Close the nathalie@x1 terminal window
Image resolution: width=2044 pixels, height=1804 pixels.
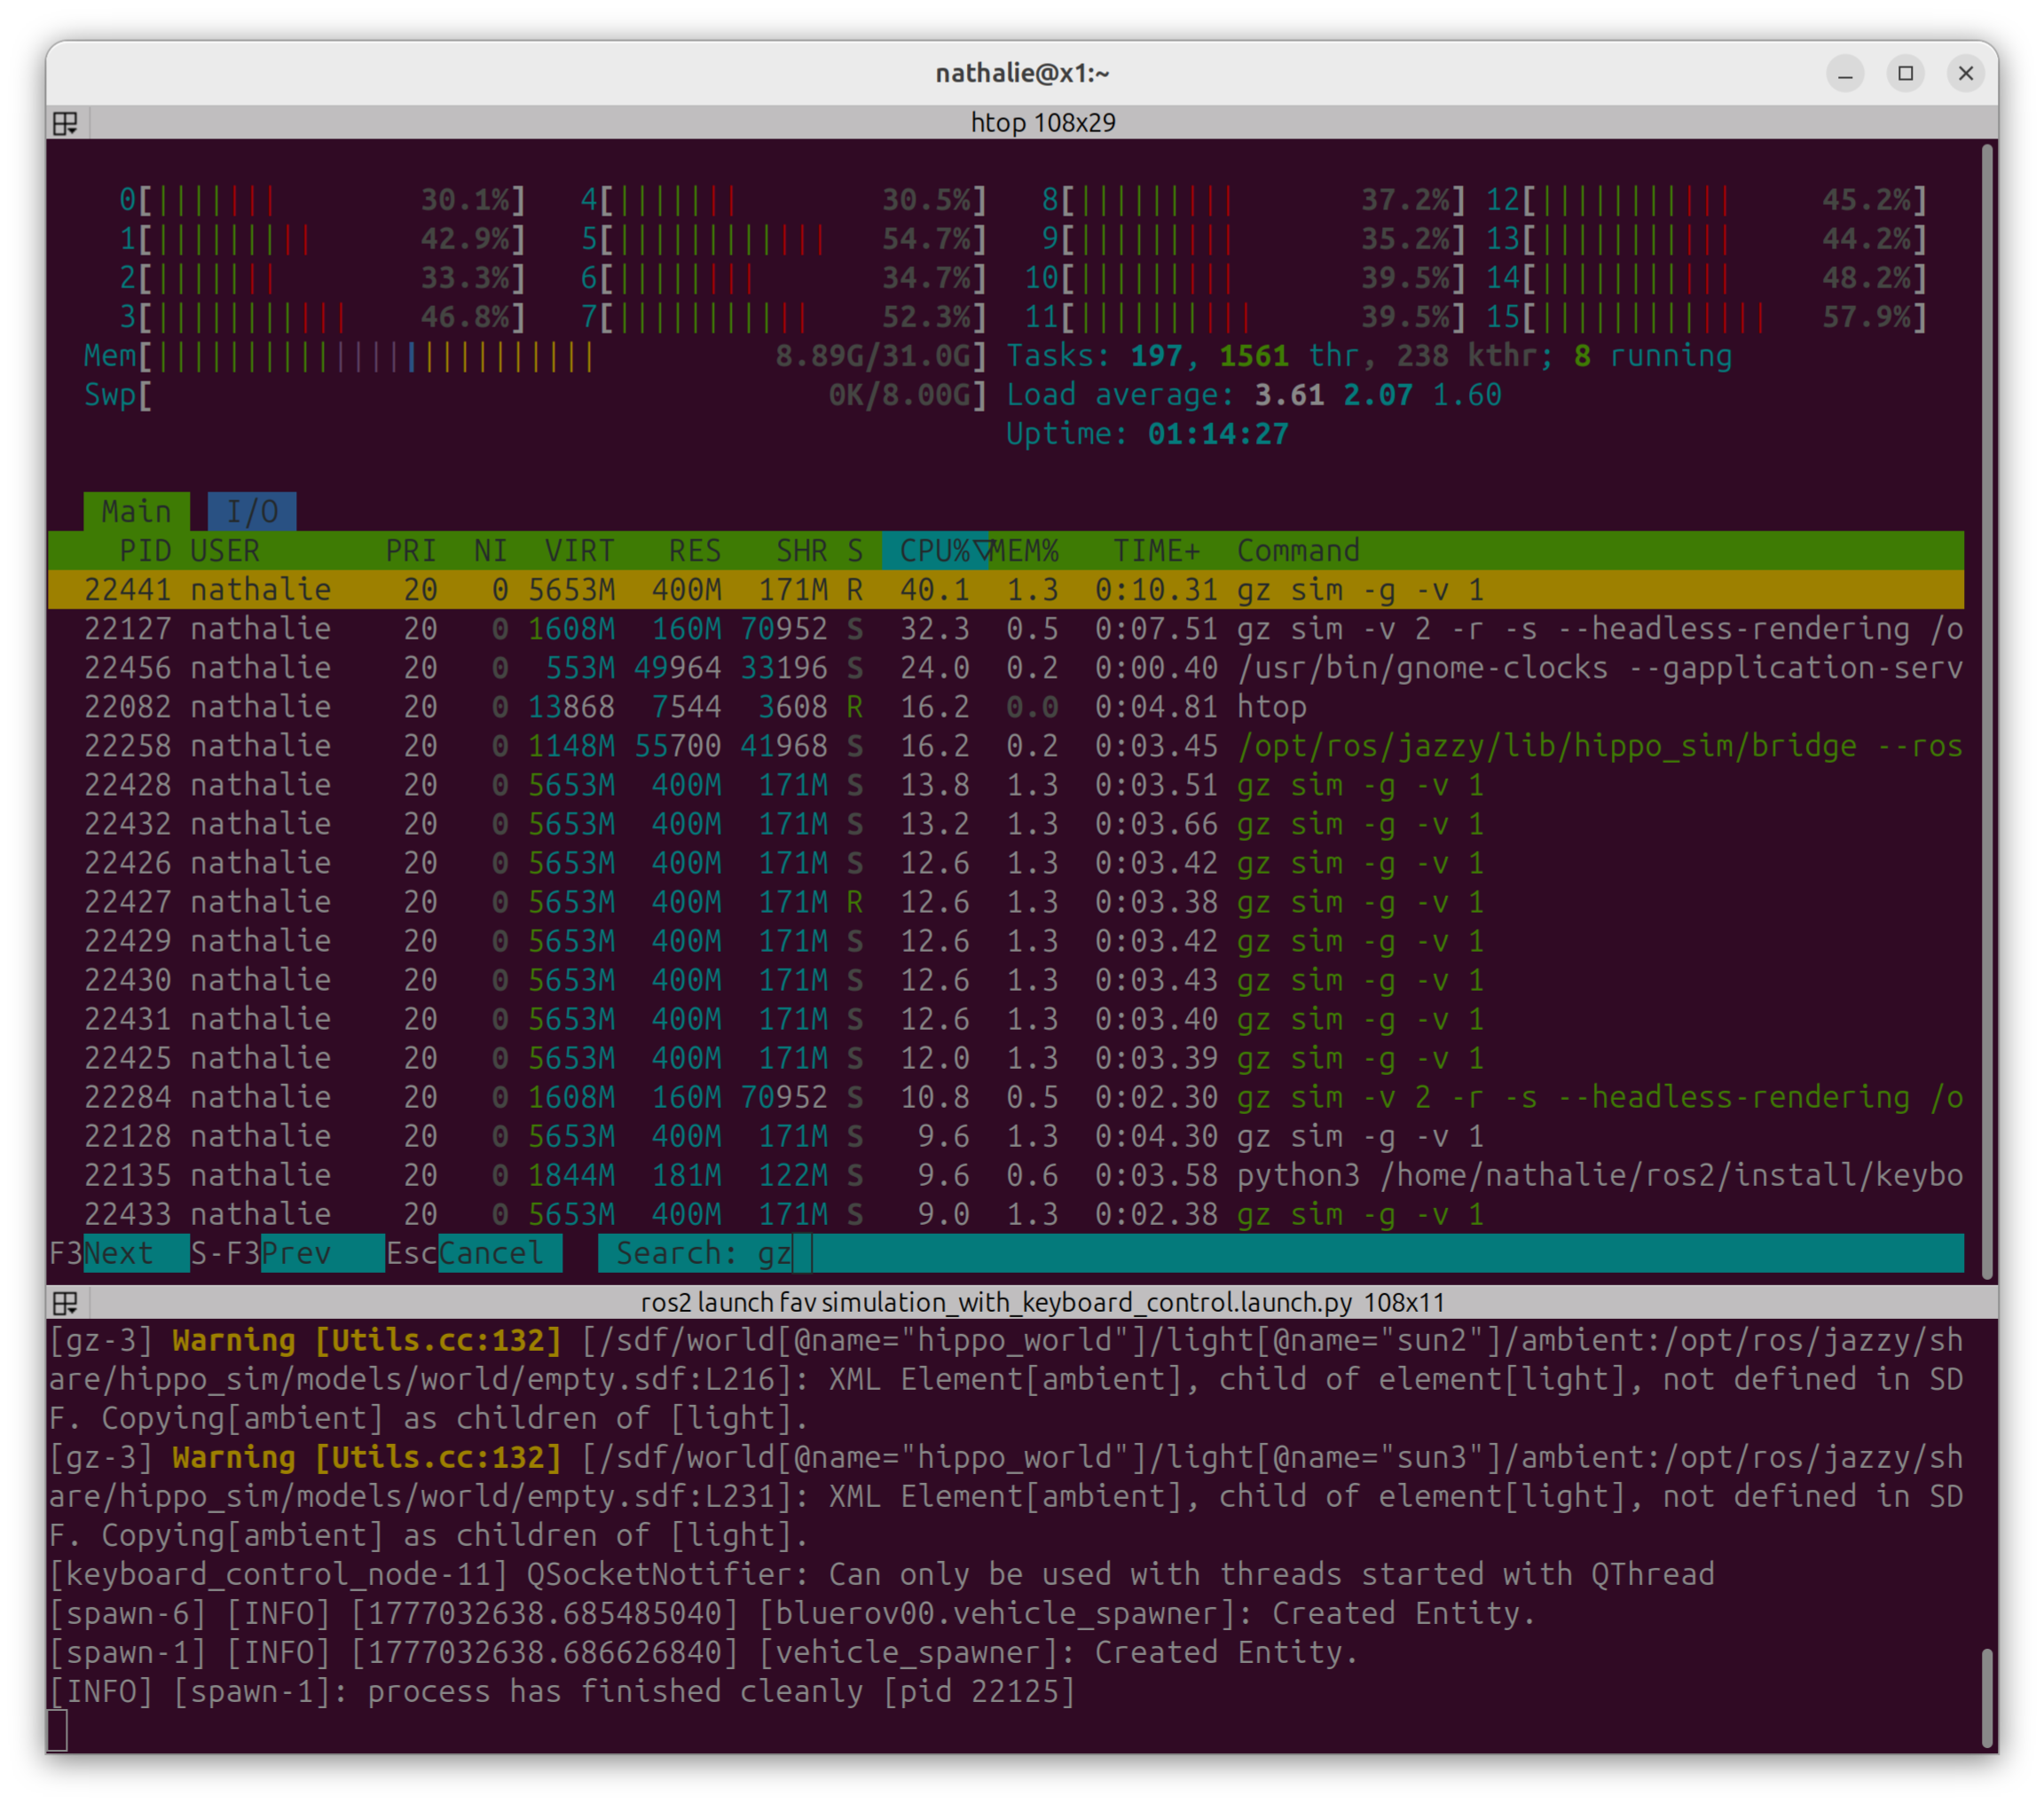coord(1965,74)
